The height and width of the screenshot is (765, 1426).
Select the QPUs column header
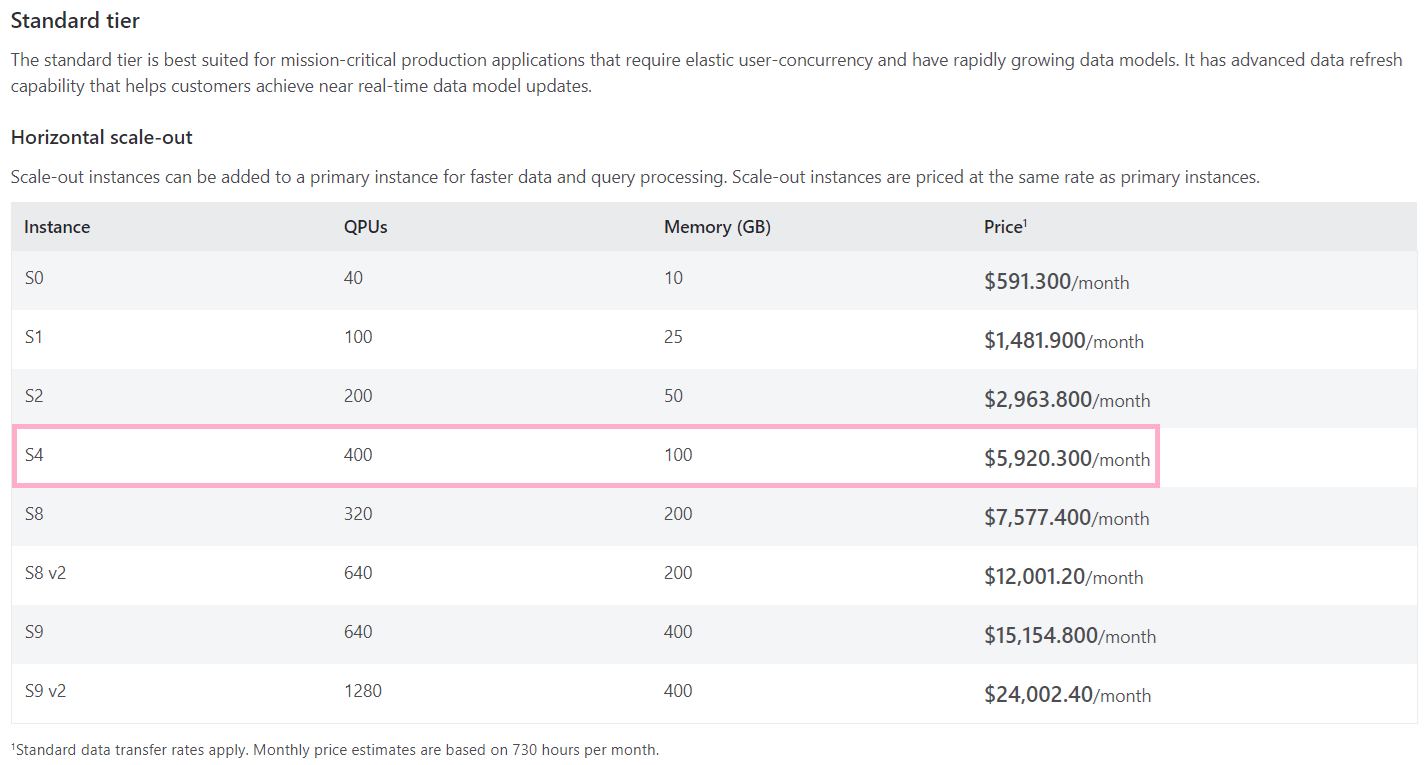(x=365, y=227)
